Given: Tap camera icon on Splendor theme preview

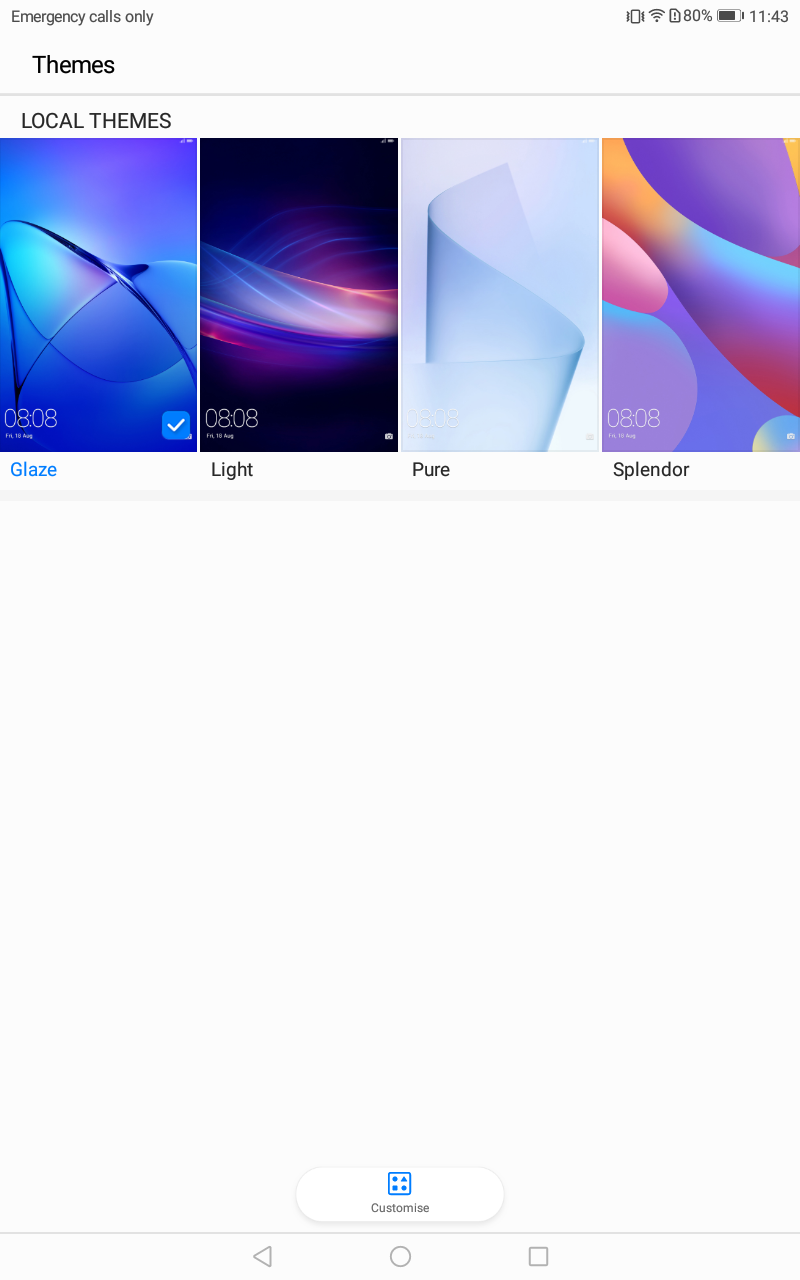Looking at the screenshot, I should point(790,436).
